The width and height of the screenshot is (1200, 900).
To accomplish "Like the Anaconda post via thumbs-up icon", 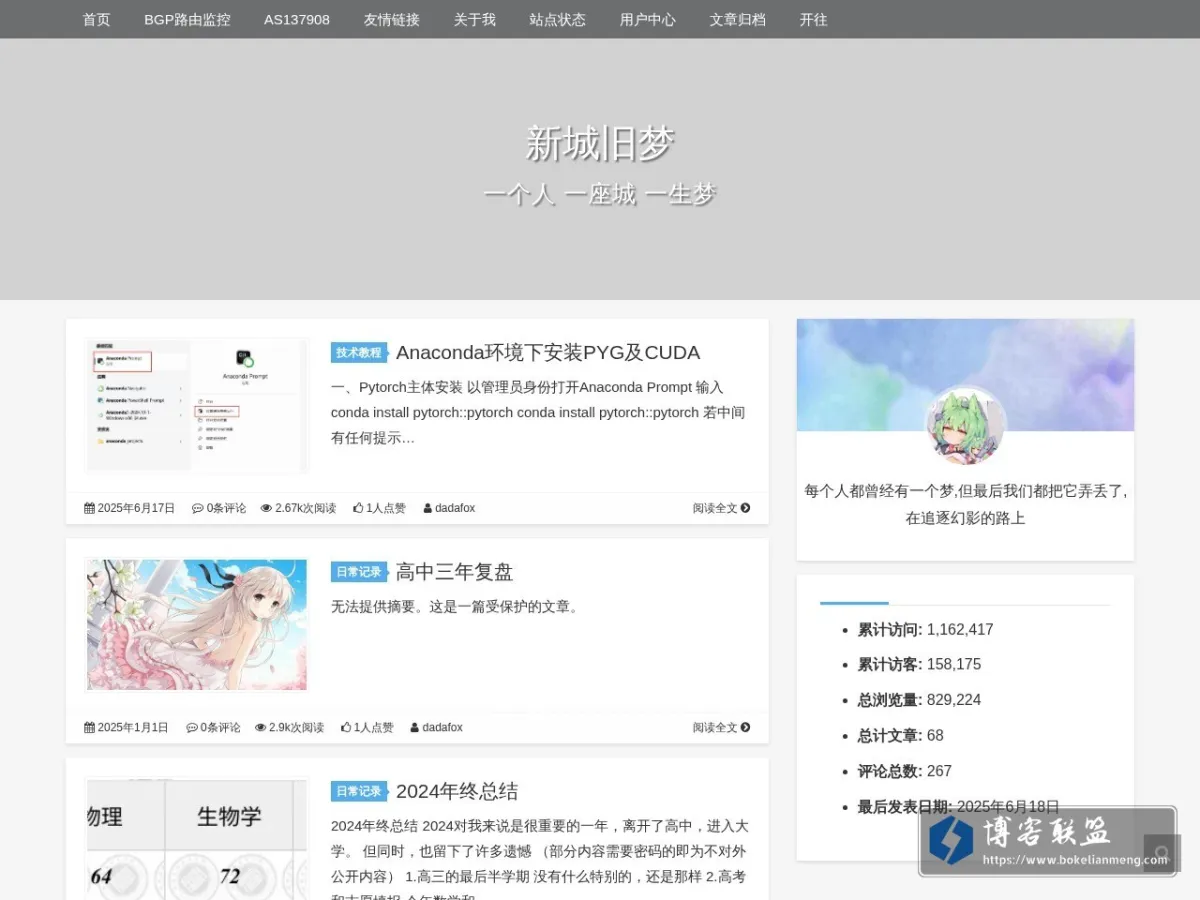I will pos(358,508).
